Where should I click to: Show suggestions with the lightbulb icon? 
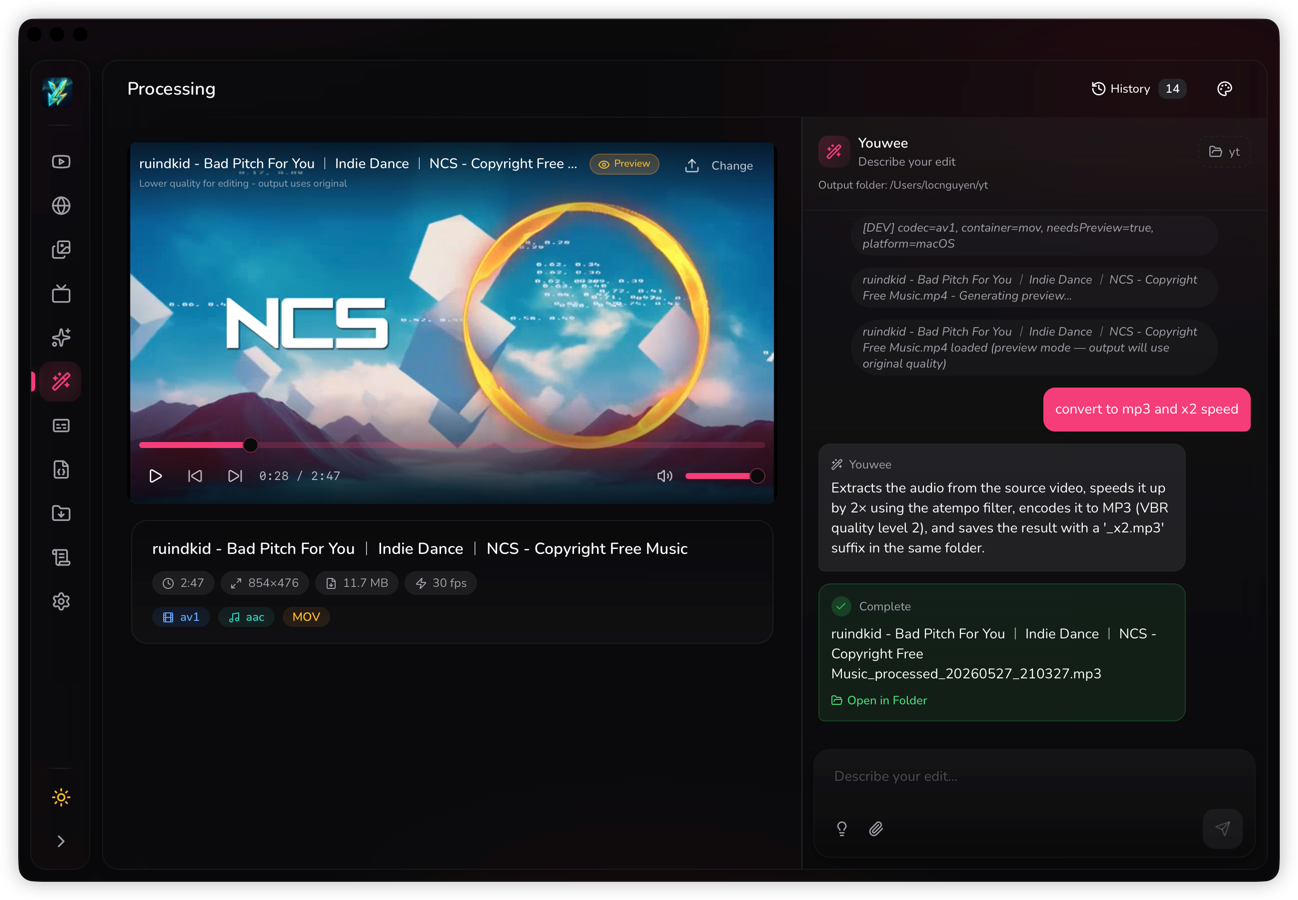pos(842,829)
